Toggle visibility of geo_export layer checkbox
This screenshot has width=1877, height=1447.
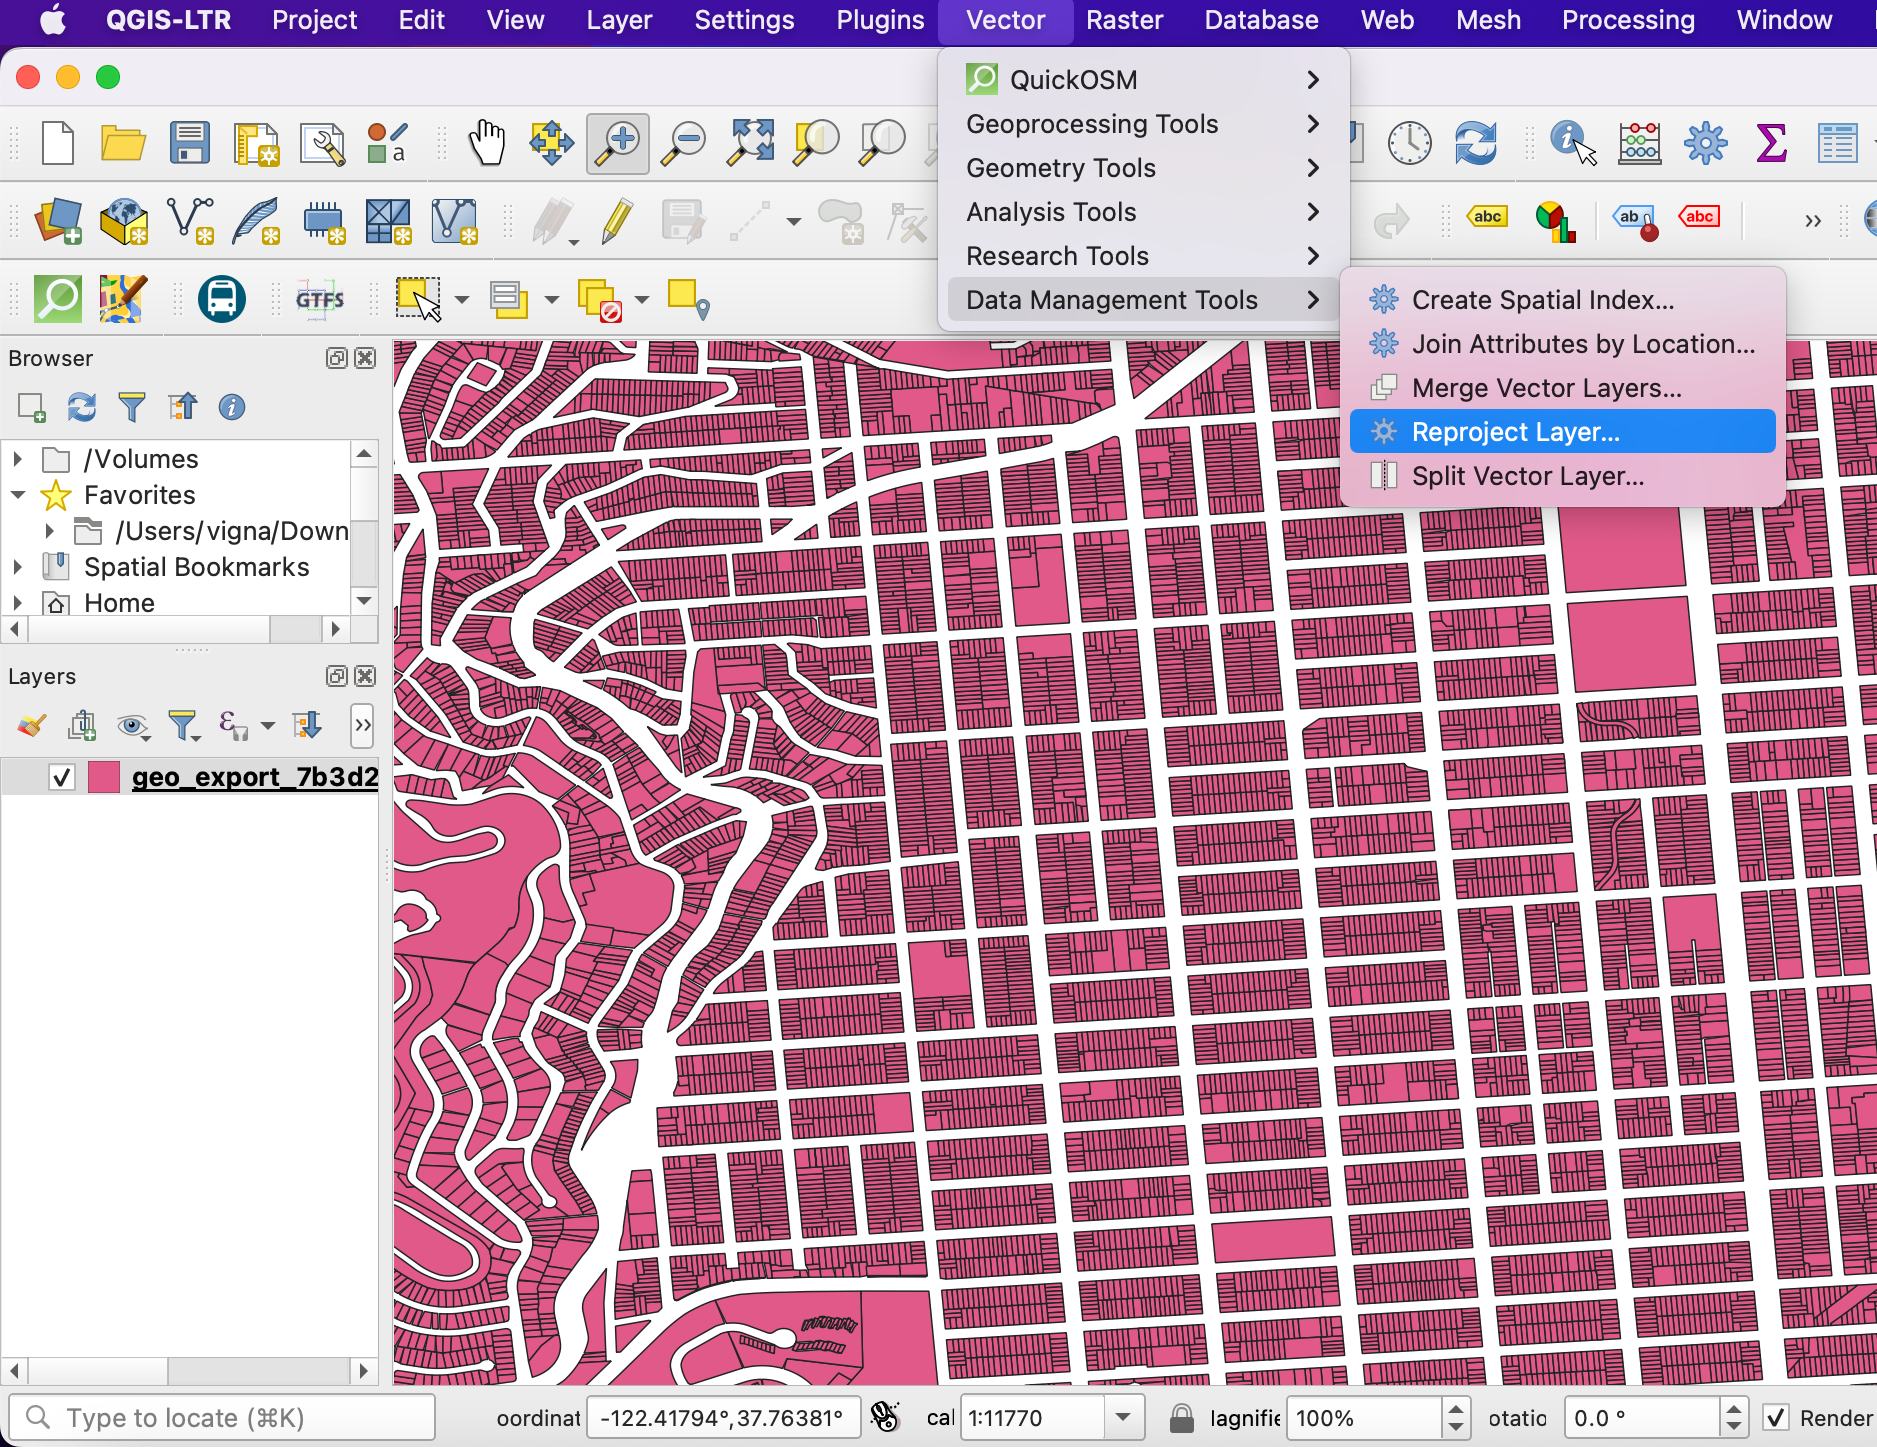tap(62, 777)
